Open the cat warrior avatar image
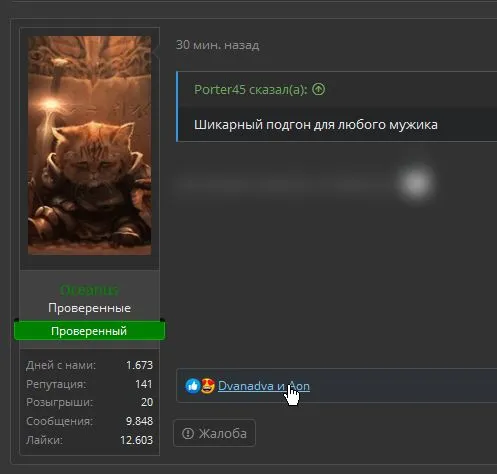The width and height of the screenshot is (497, 474). pyautogui.click(x=89, y=145)
